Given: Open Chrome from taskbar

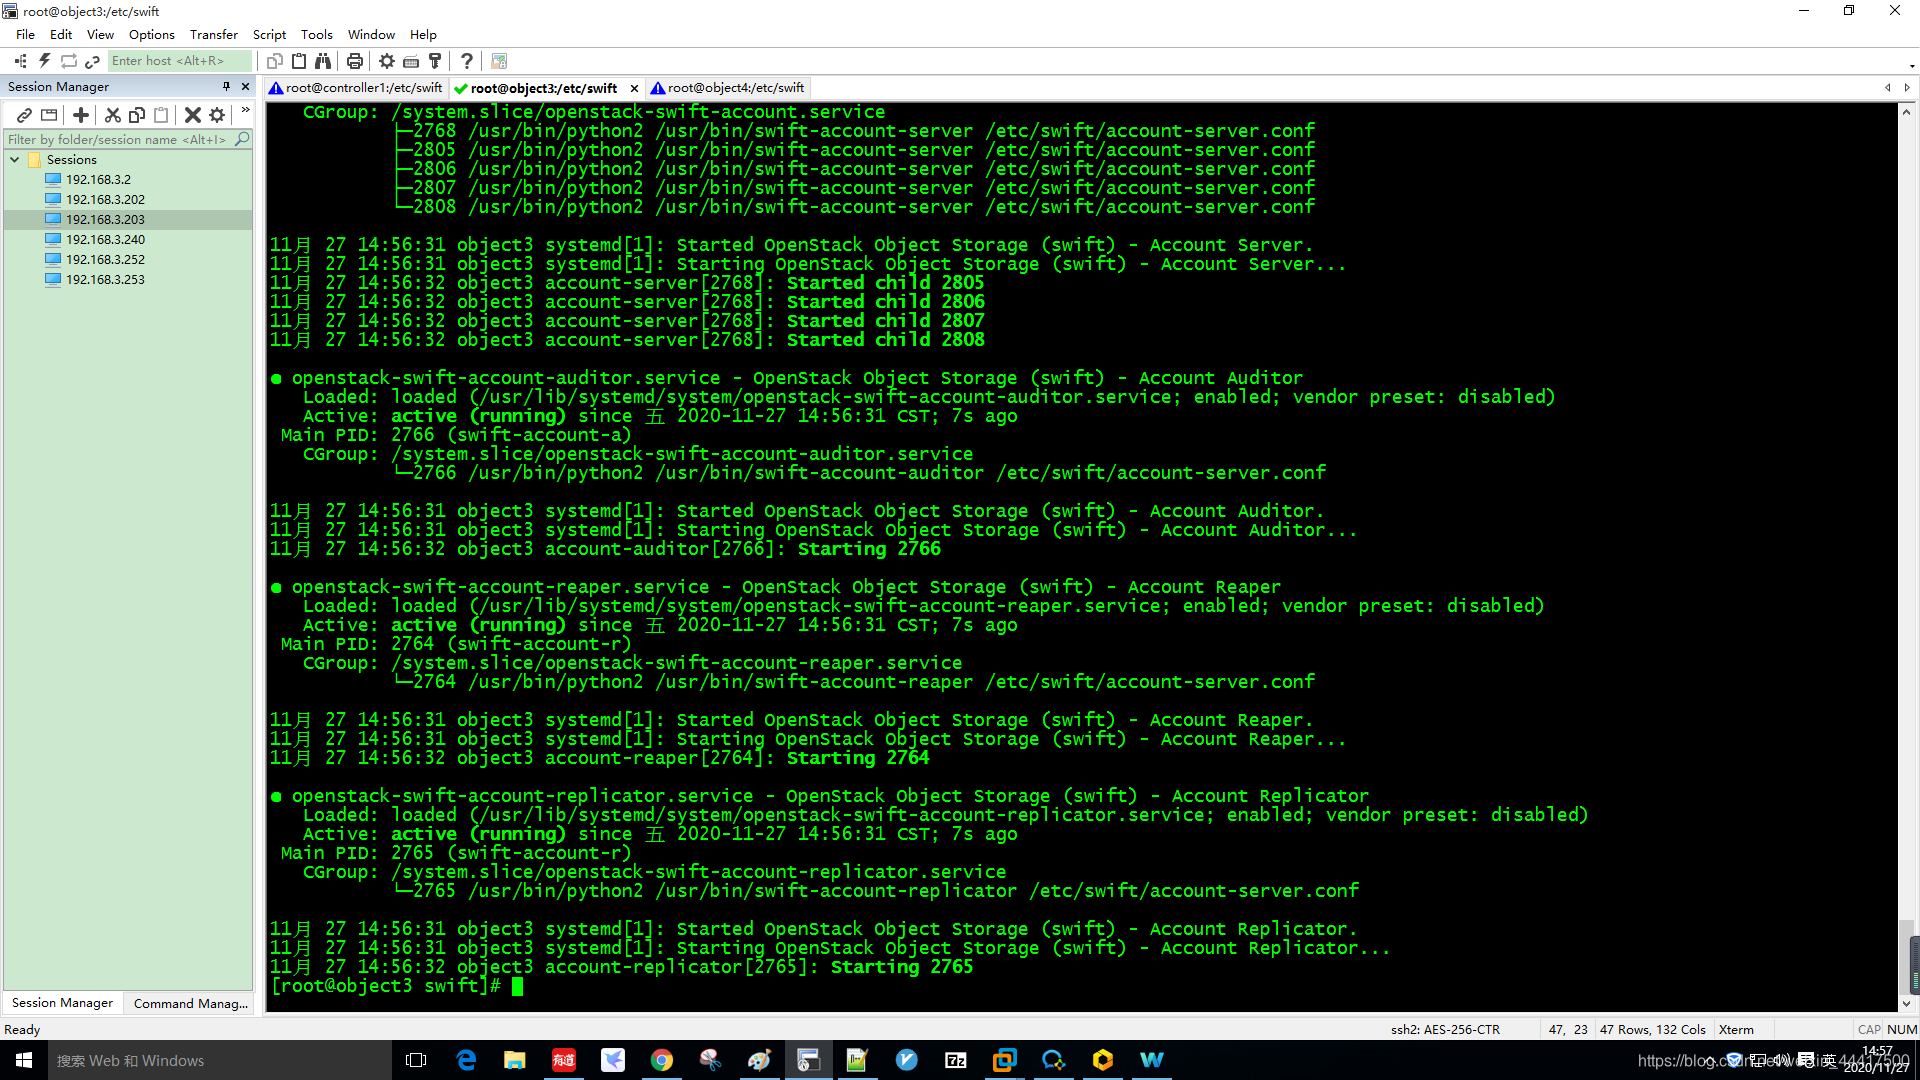Looking at the screenshot, I should pyautogui.click(x=662, y=1060).
